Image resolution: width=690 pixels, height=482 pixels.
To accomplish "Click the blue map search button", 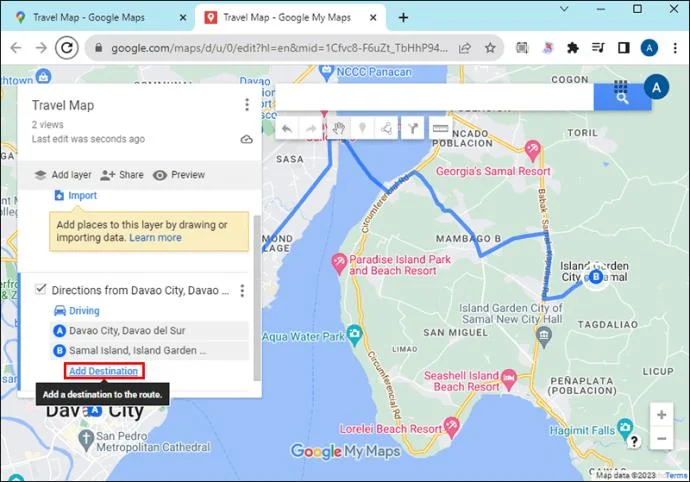I will pyautogui.click(x=622, y=97).
